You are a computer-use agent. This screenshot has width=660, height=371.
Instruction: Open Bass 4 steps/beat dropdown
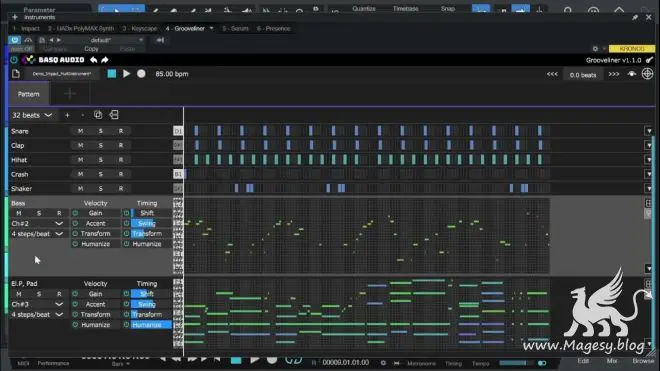[37, 234]
